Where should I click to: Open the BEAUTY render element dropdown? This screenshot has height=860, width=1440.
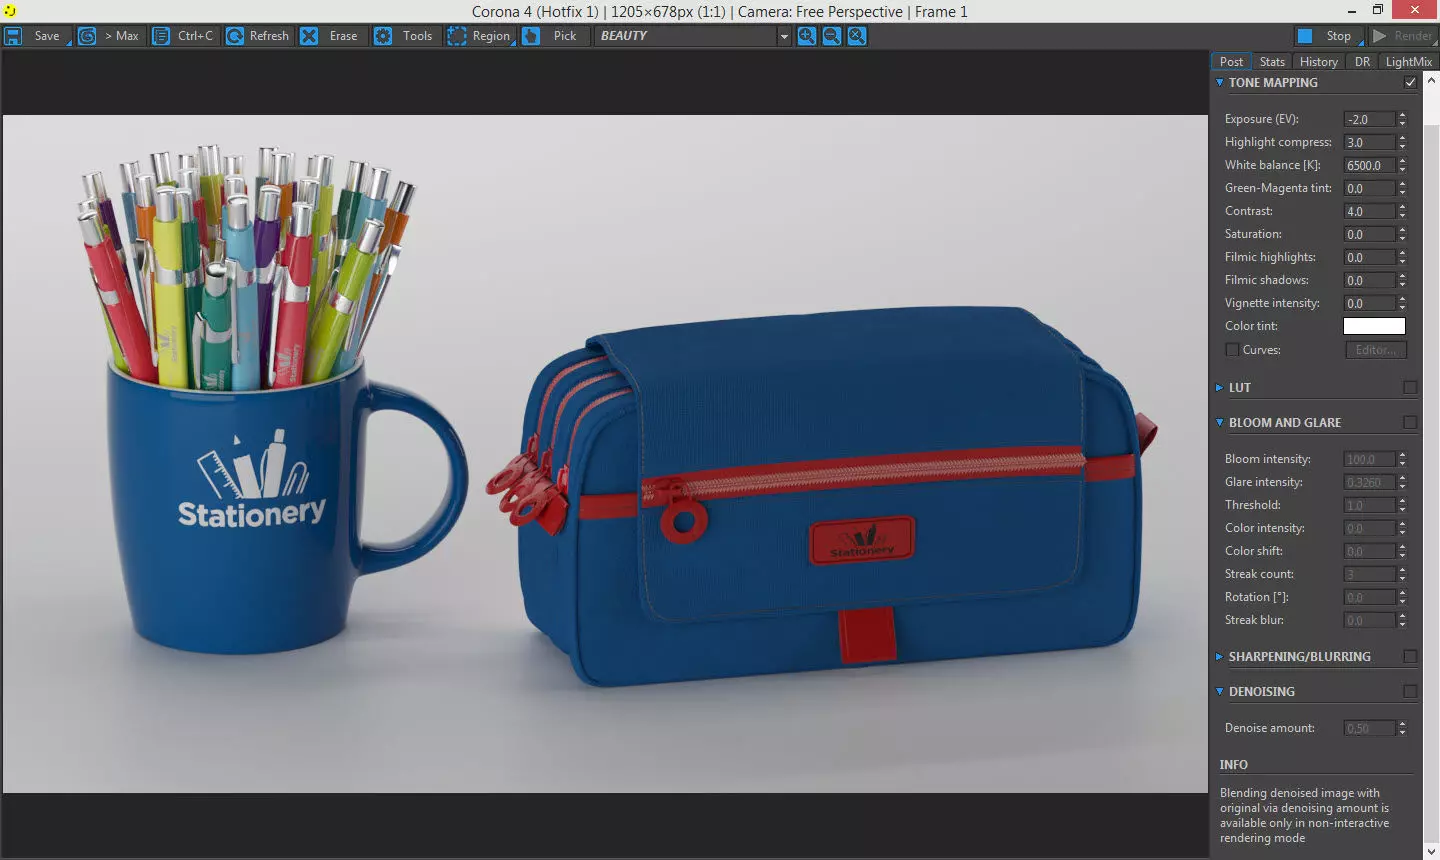[x=692, y=36]
